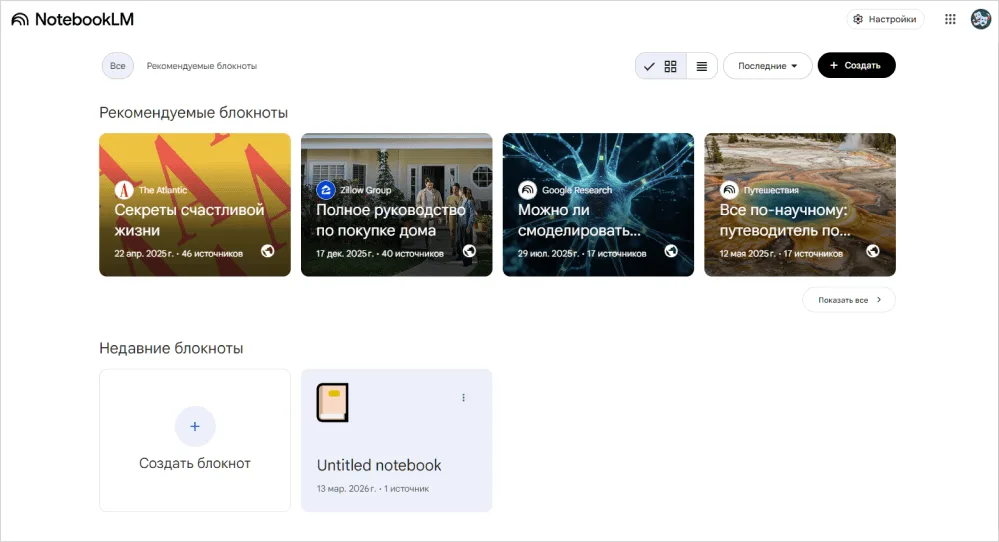Screen dimensions: 999x542
Task: Click the Zillow Group logo icon
Action: pyautogui.click(x=325, y=190)
